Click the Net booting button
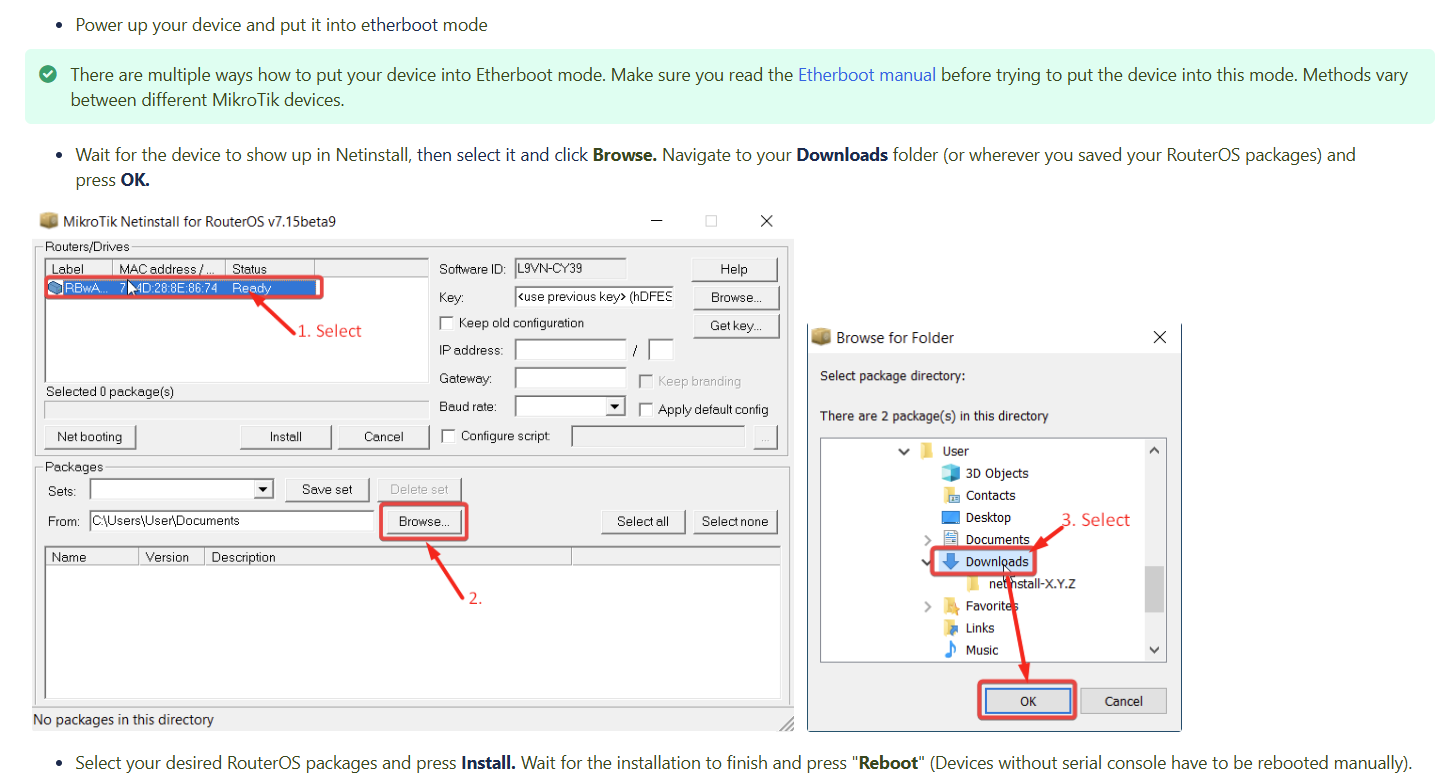The height and width of the screenshot is (783, 1443). (90, 436)
